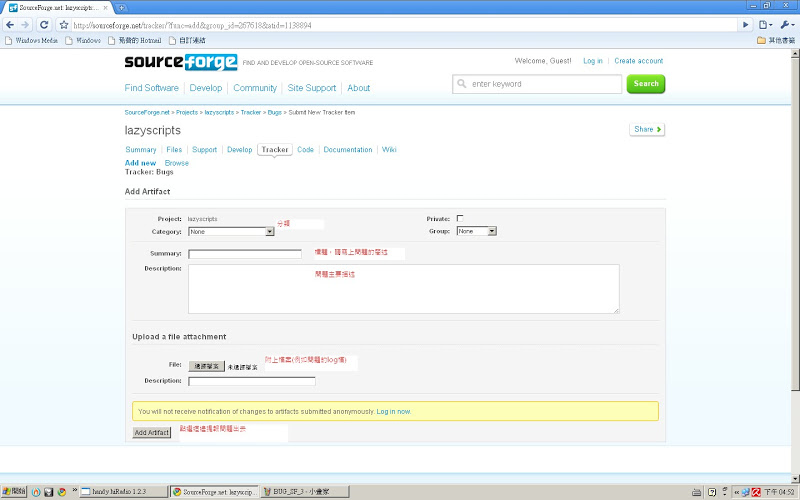
Task: Switch to the Files tab
Action: (174, 149)
